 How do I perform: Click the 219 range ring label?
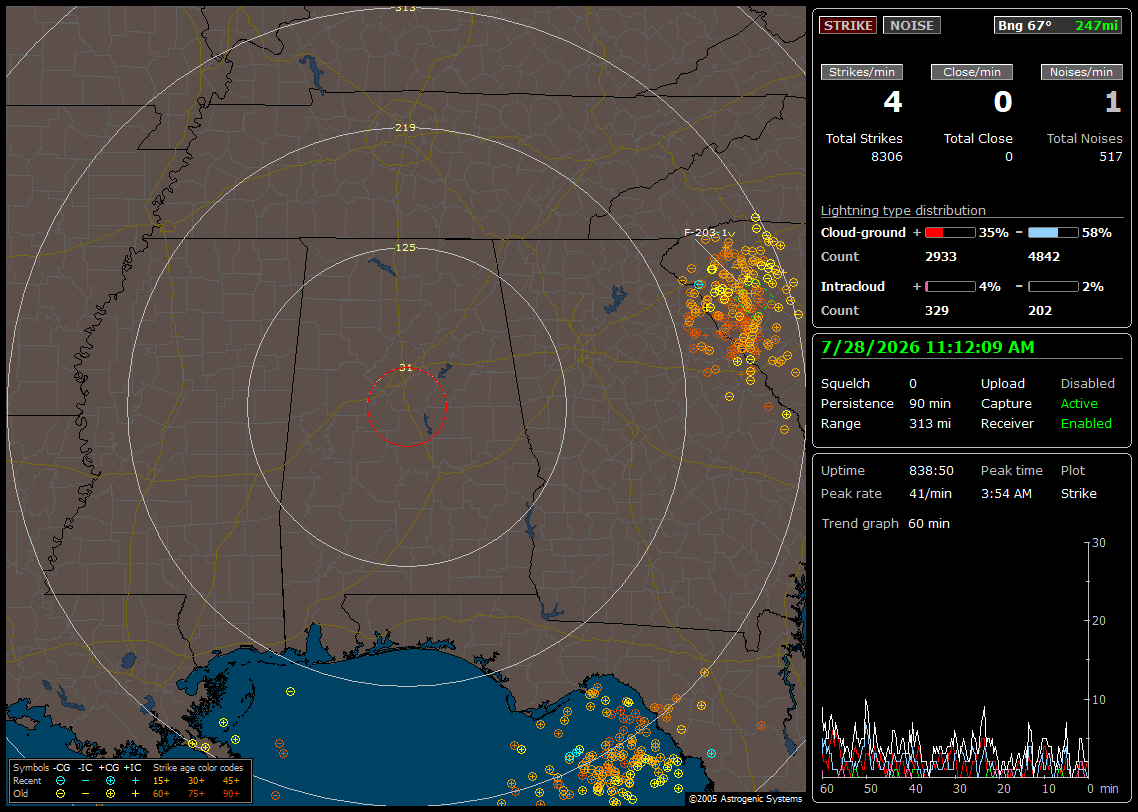pos(406,128)
